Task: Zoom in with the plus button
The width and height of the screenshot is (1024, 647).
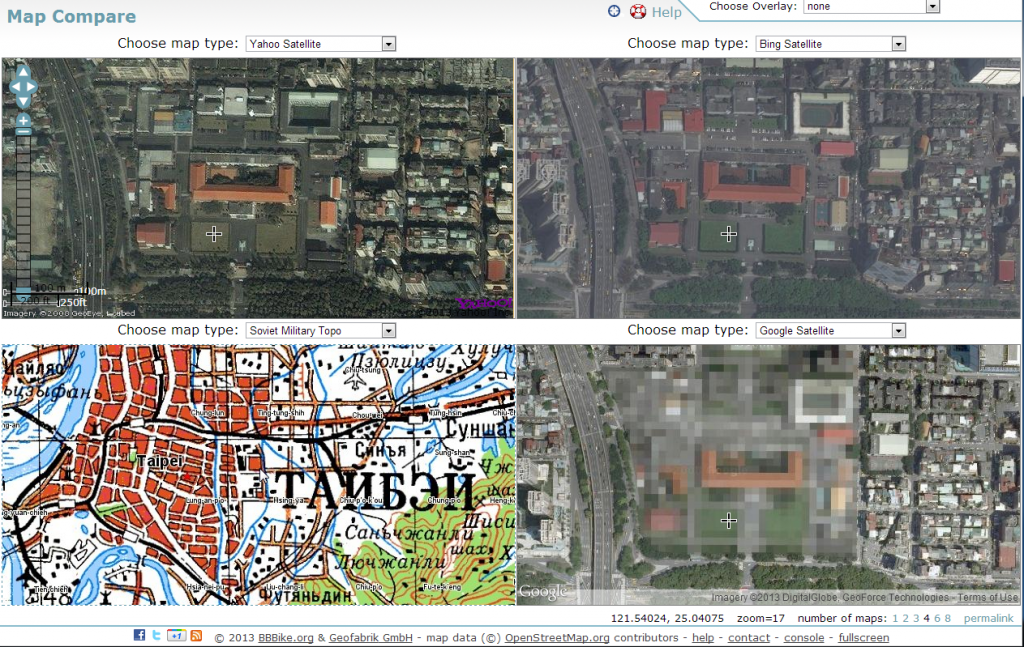Action: pyautogui.click(x=23, y=120)
